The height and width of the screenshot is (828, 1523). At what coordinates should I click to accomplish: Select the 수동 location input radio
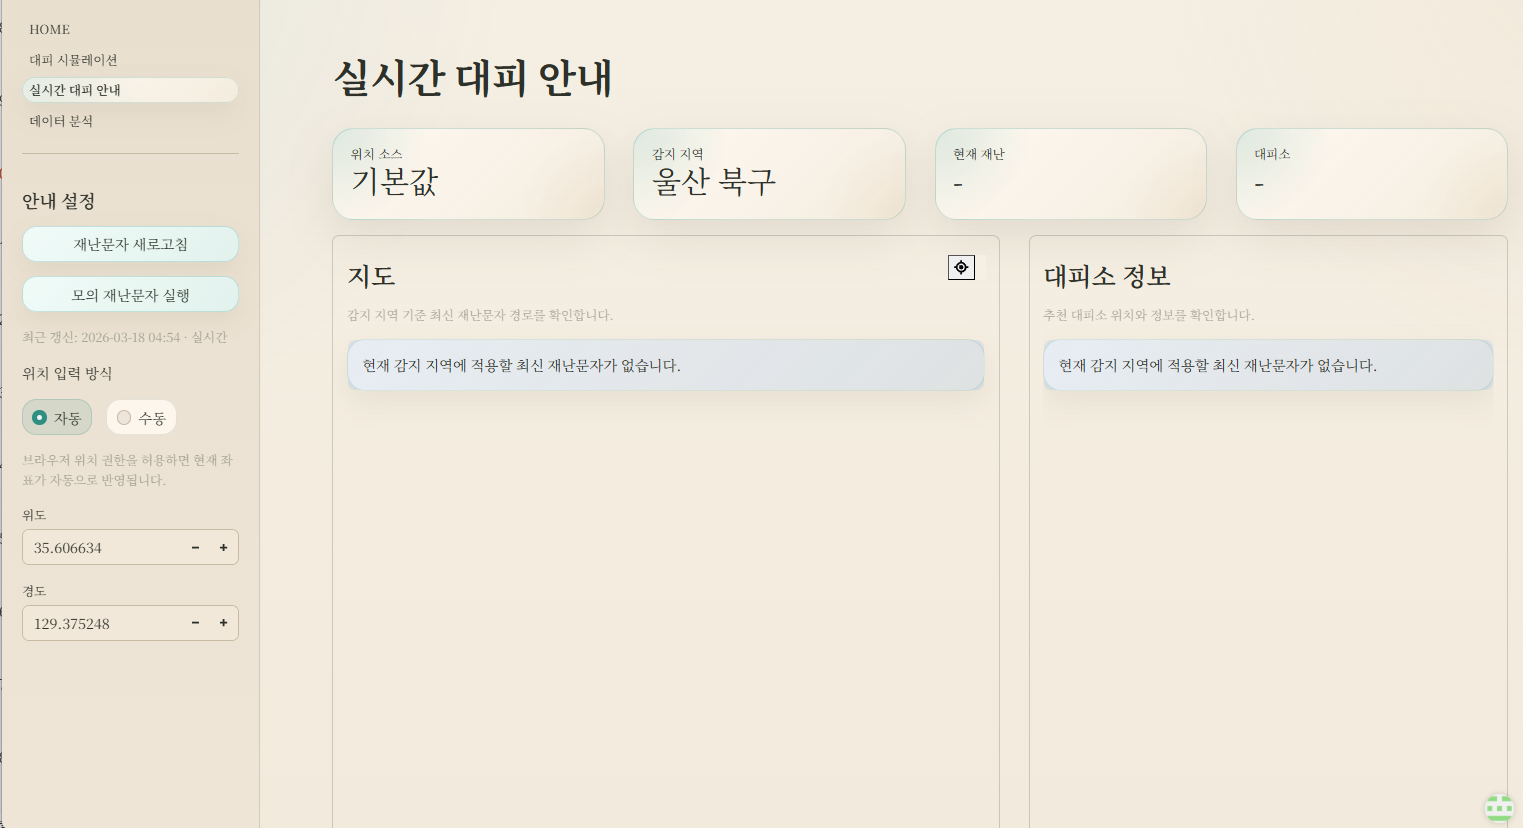(x=141, y=418)
